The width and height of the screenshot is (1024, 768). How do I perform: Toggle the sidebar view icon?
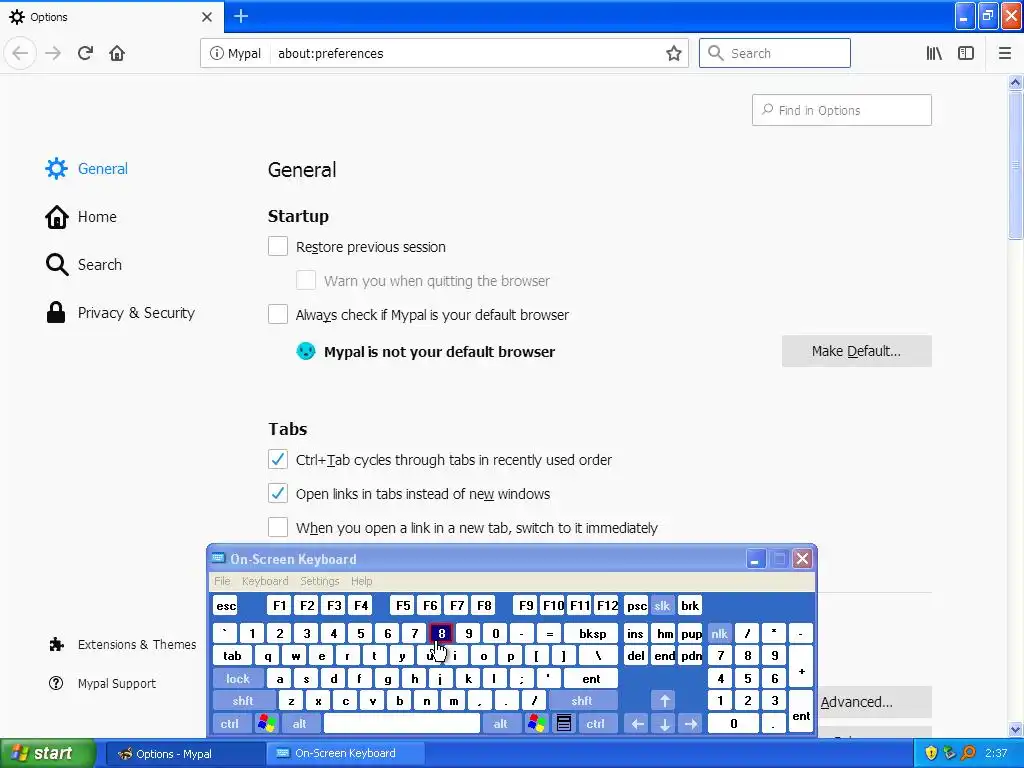coord(966,53)
